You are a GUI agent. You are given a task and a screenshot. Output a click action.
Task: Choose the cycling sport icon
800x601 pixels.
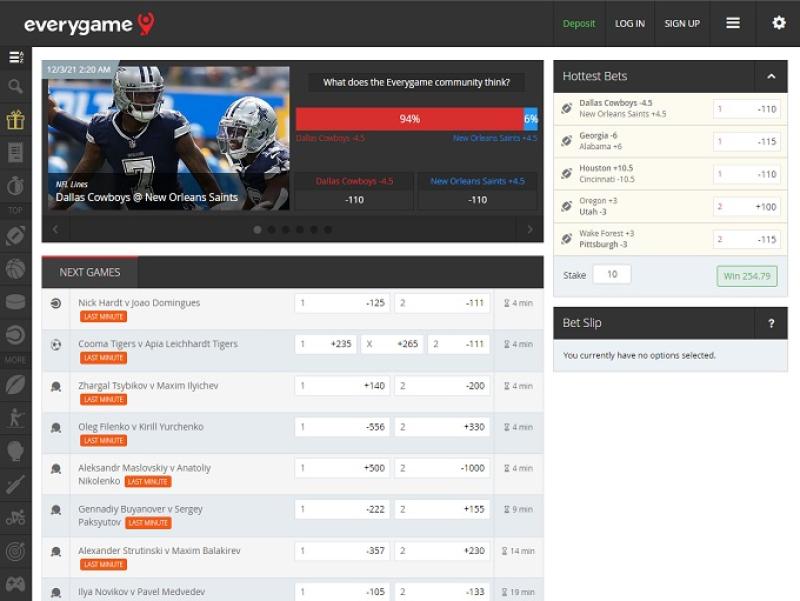[15, 517]
